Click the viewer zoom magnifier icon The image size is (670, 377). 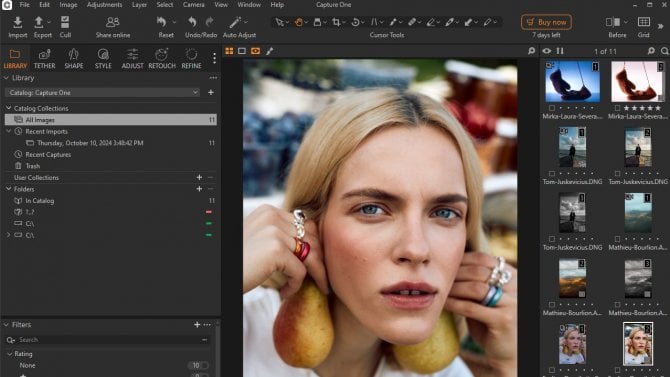tap(531, 51)
